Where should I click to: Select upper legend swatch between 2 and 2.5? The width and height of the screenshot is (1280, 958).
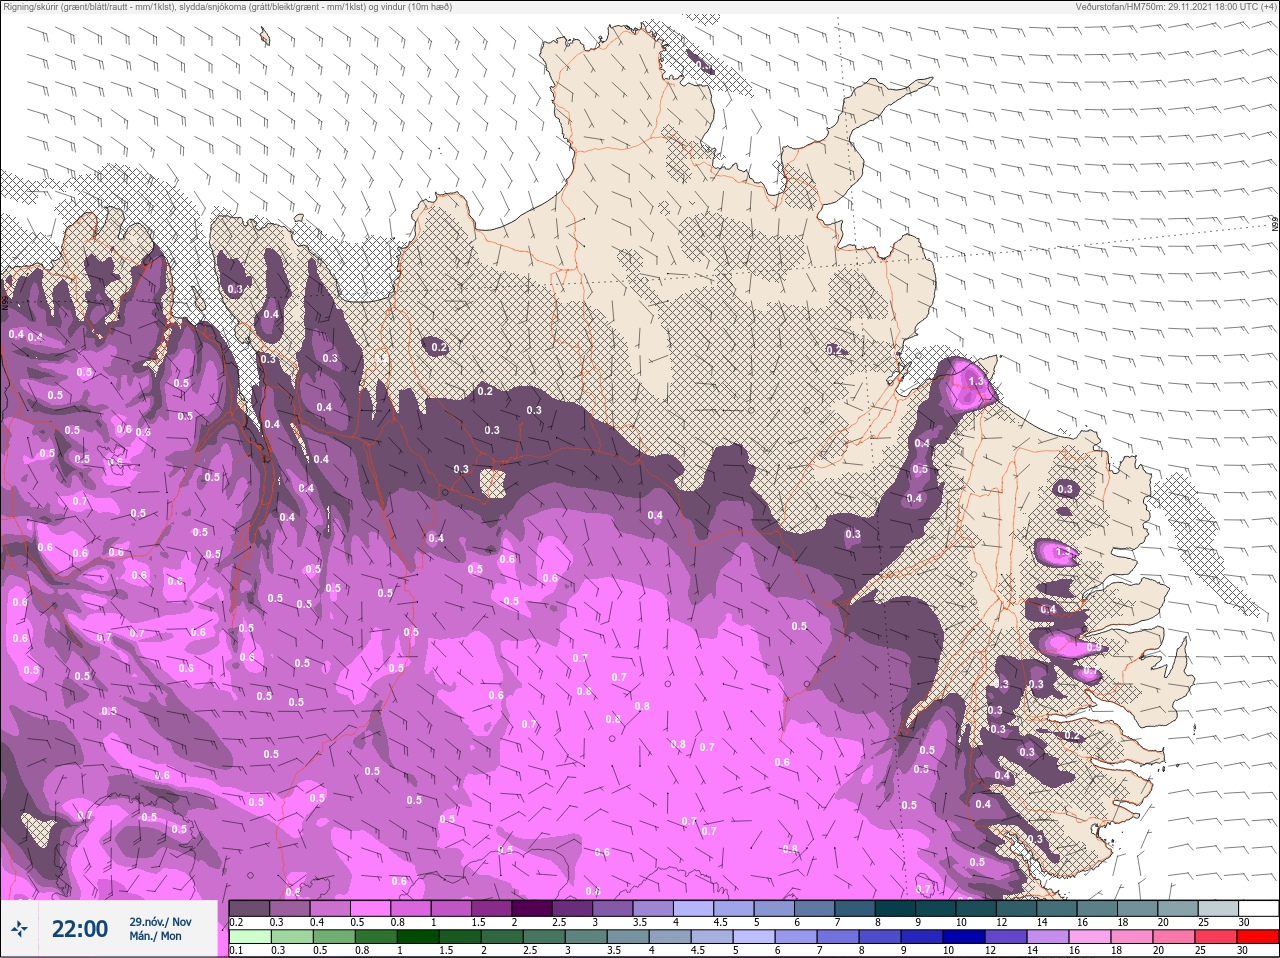532,908
